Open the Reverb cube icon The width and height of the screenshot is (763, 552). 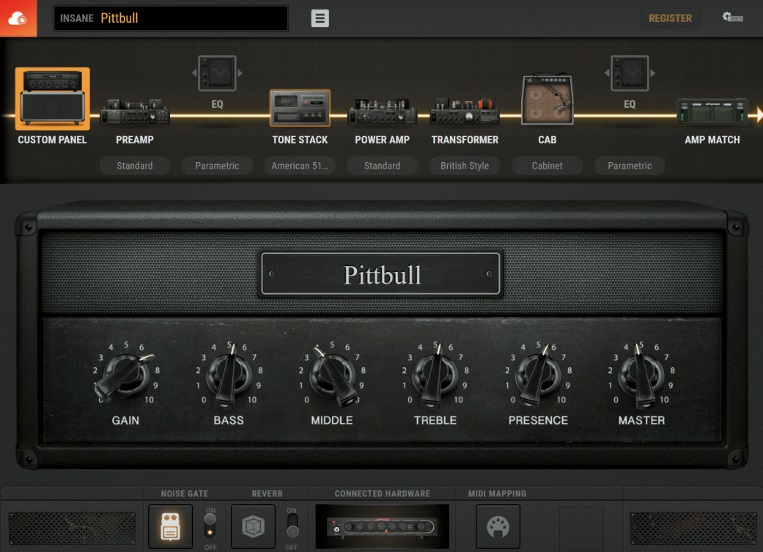253,526
